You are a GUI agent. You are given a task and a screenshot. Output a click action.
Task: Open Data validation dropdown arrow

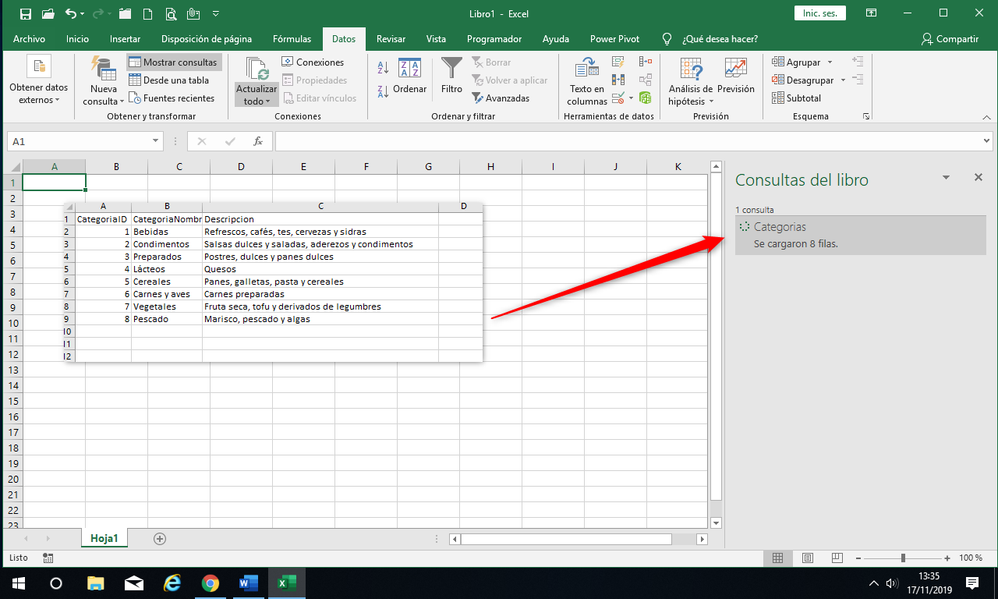(631, 98)
